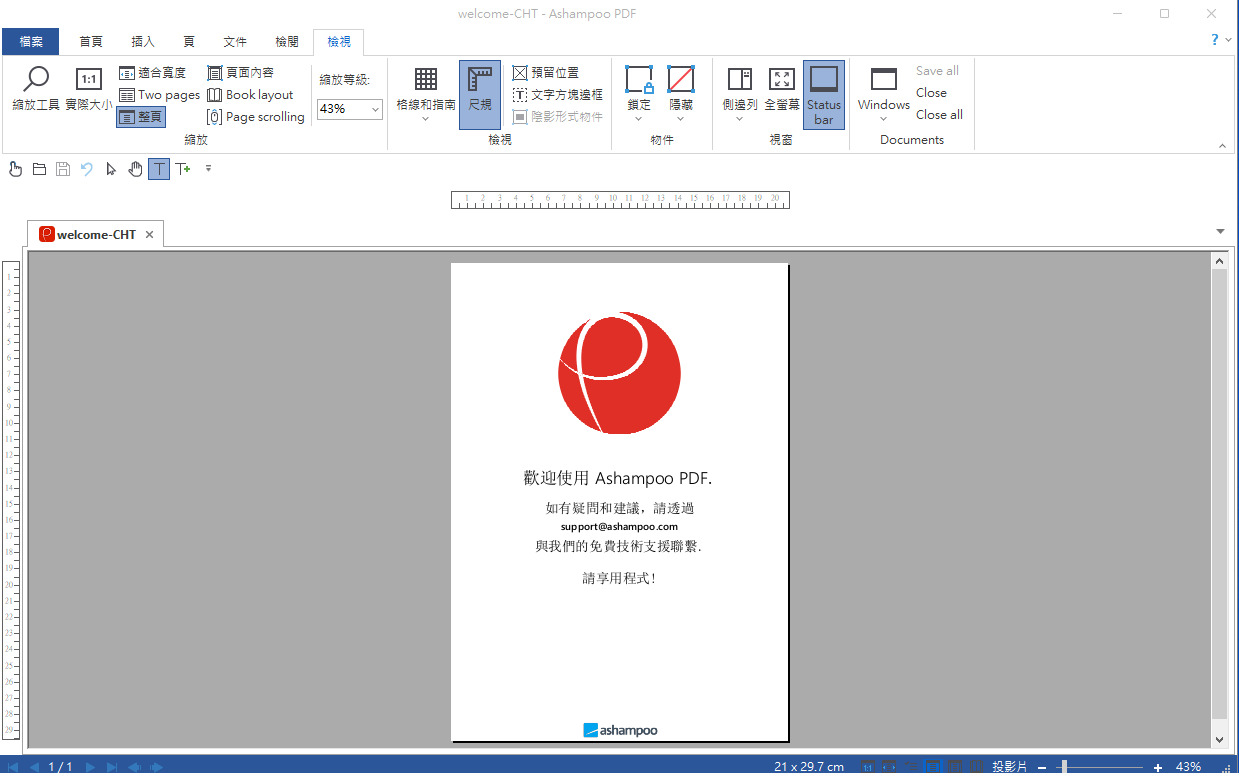The height and width of the screenshot is (773, 1239).
Task: Open quick access toolbar customize arrow
Action: point(208,169)
